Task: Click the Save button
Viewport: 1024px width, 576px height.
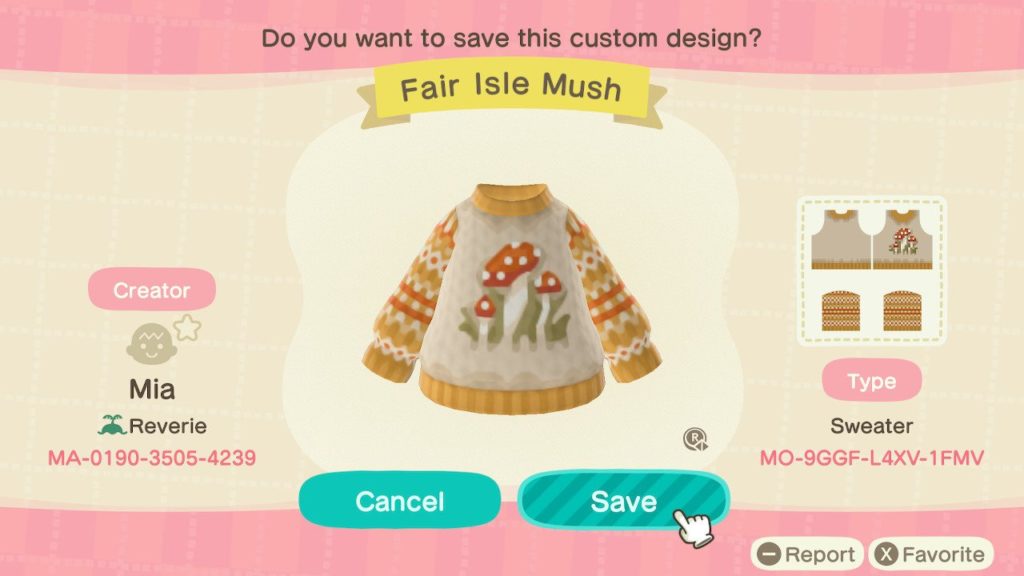Action: tap(623, 501)
